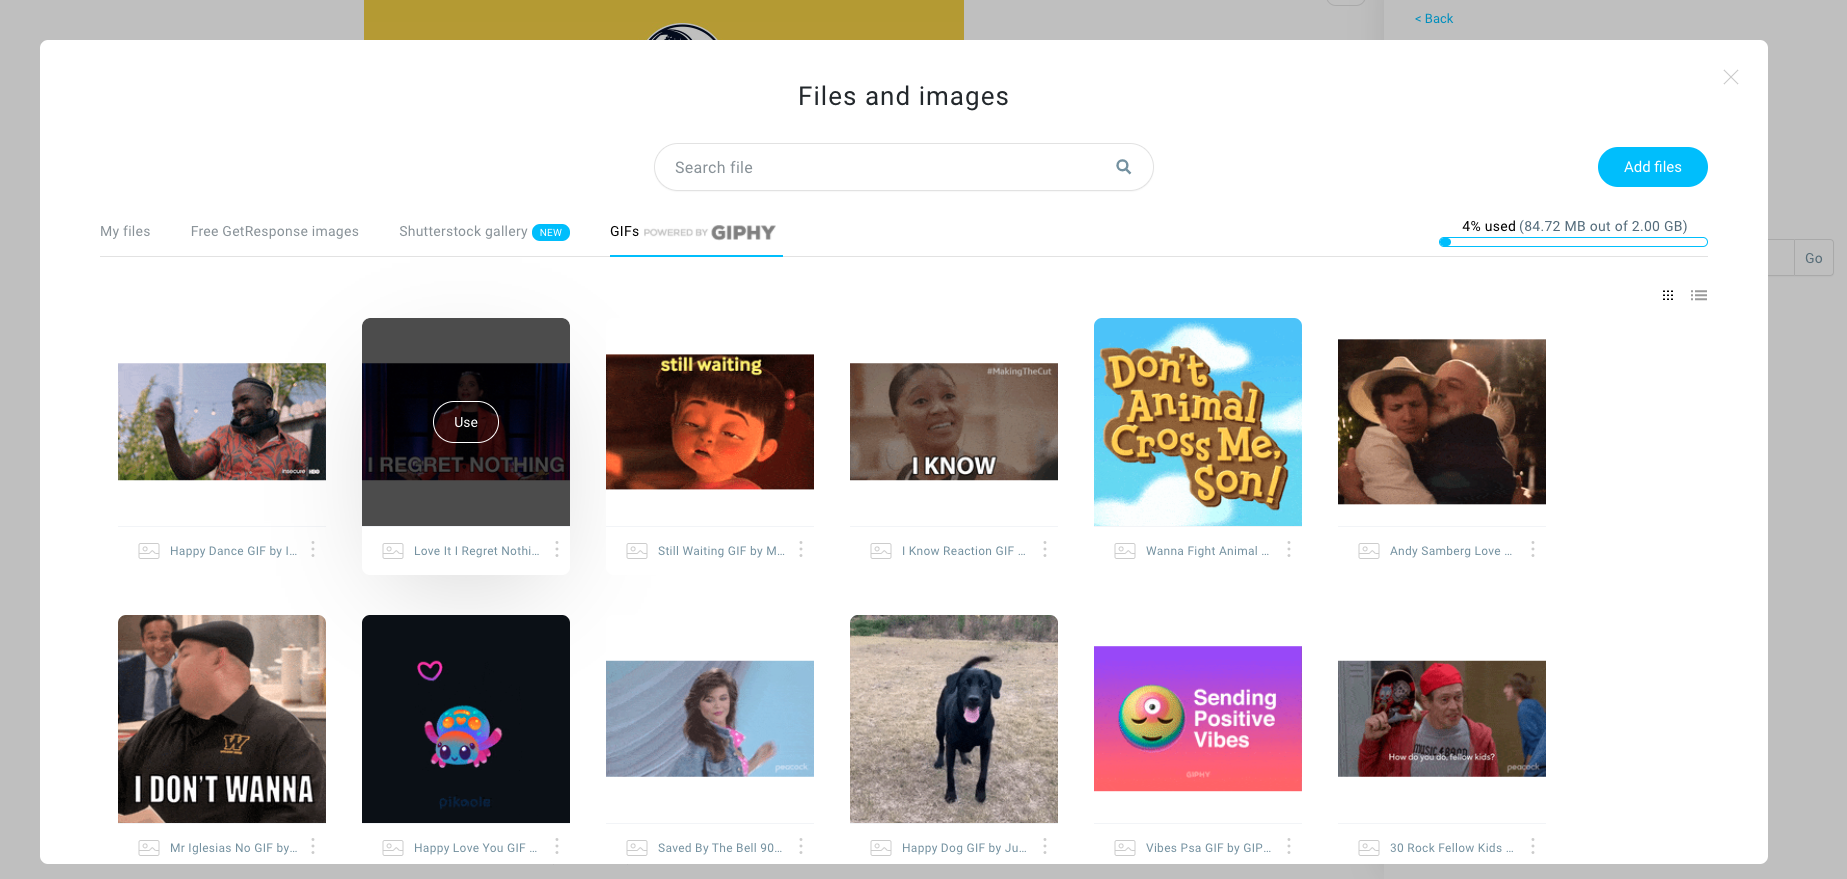Screen dimensions: 1847x879
Task: Open options menu for Saved By The Bell
Action: click(x=801, y=847)
